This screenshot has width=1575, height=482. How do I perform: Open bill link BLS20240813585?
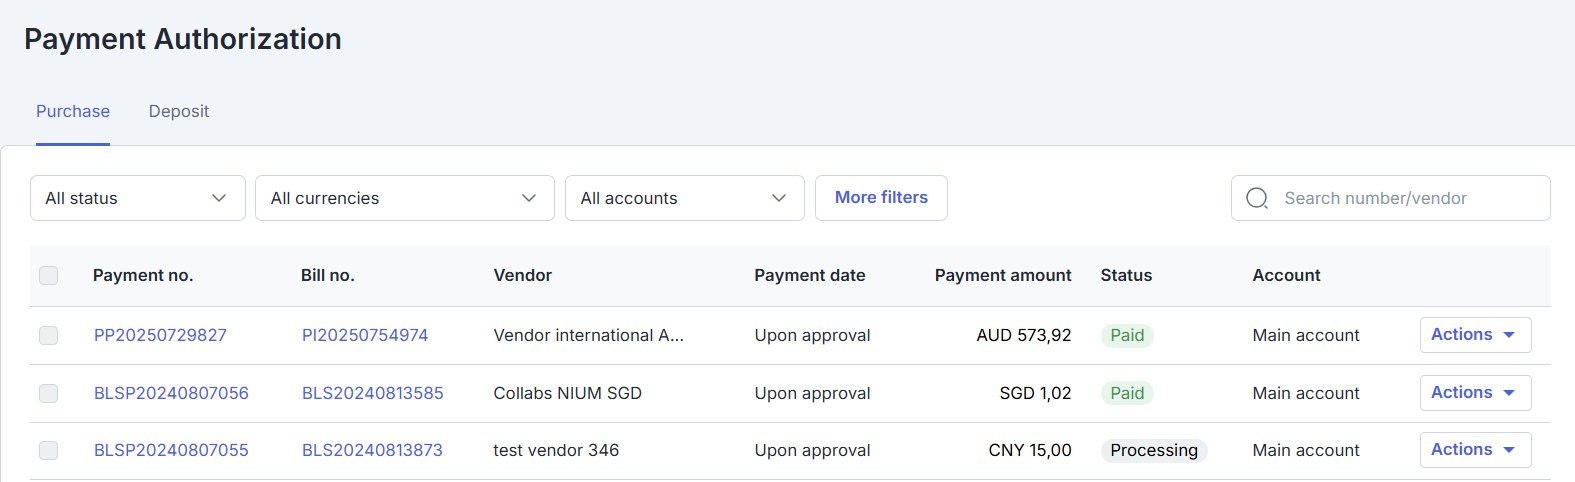(x=372, y=393)
